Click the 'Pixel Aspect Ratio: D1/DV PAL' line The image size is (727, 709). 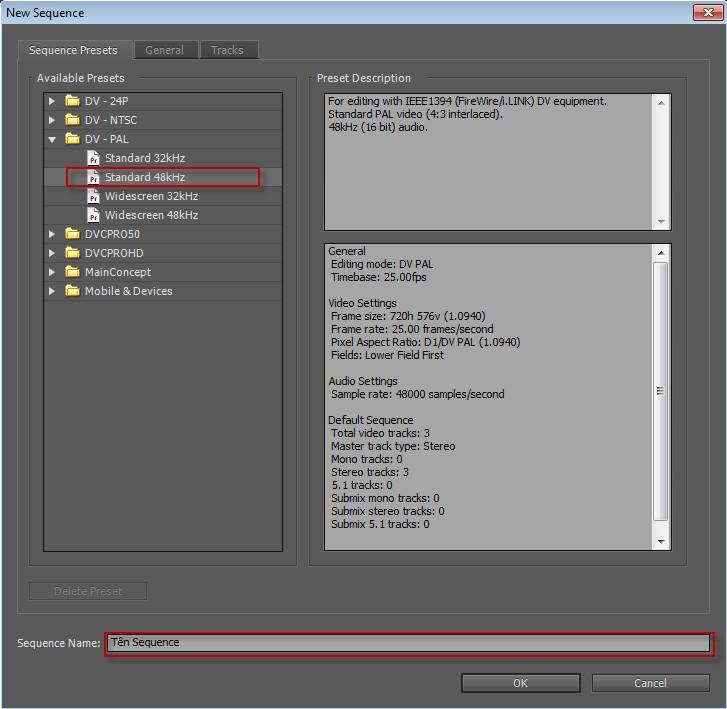(x=426, y=342)
